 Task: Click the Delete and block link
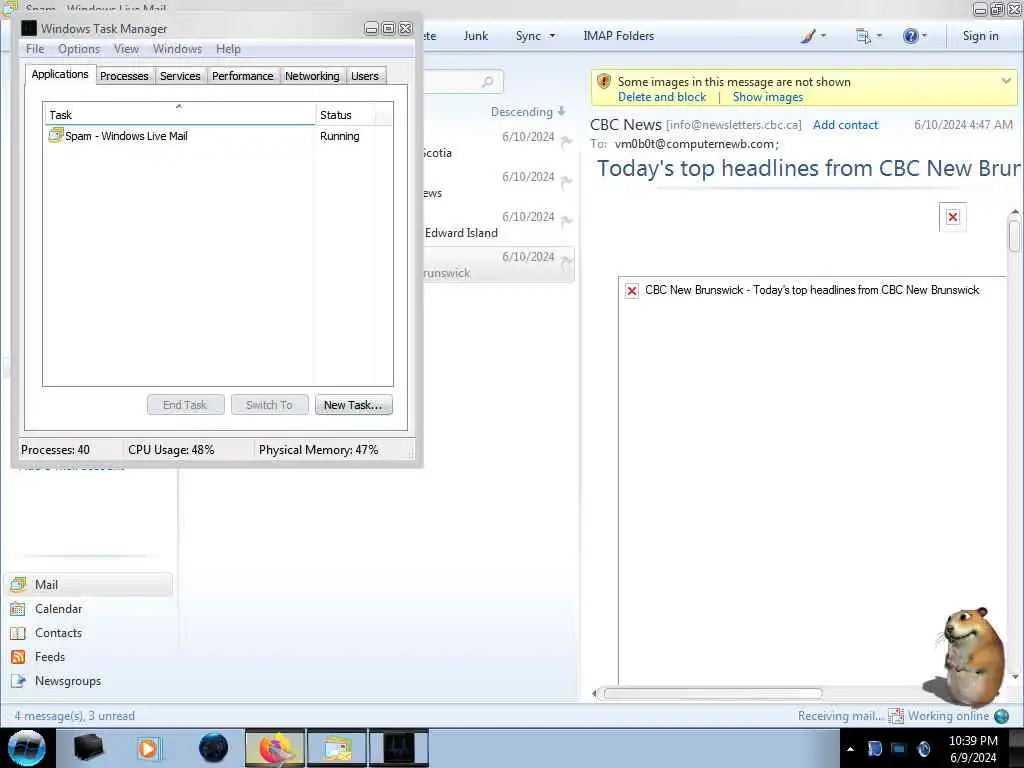662,97
